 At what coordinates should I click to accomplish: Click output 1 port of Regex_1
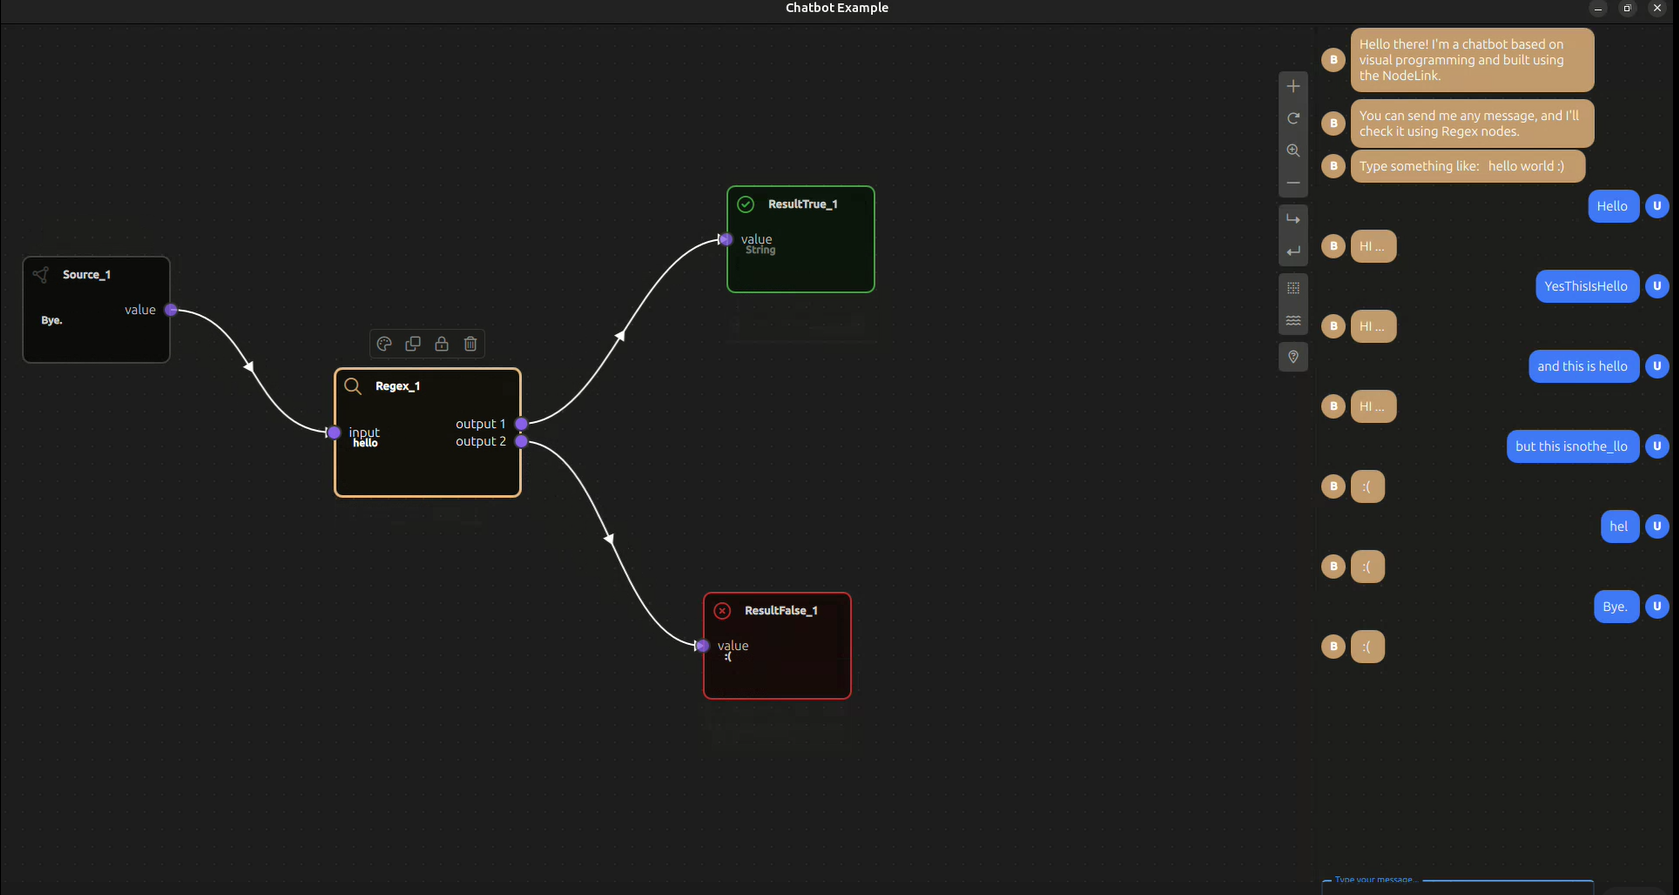[x=521, y=424]
